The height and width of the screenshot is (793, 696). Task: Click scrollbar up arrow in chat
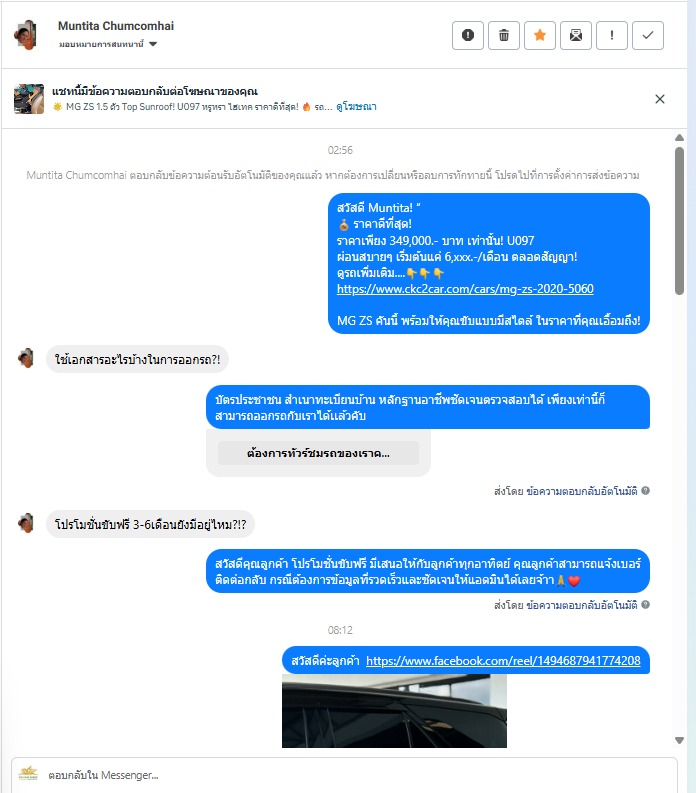(679, 138)
